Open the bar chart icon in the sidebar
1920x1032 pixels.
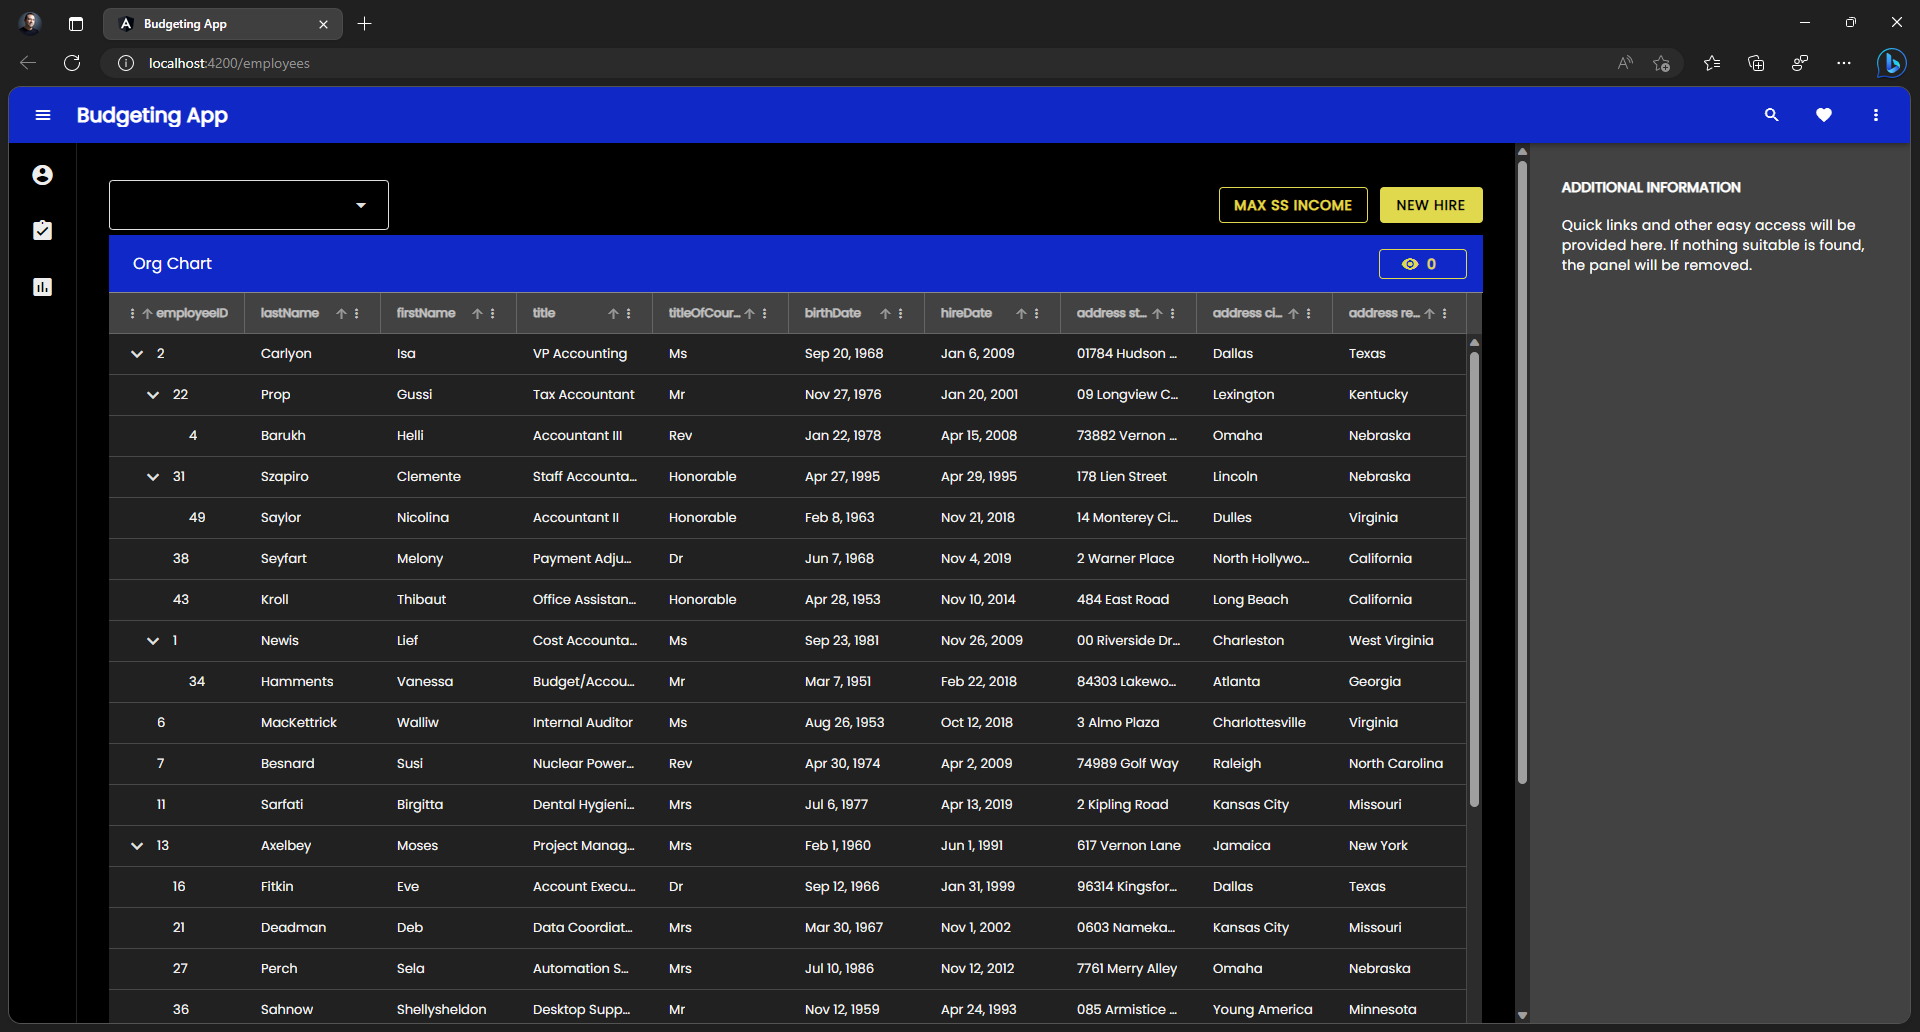[x=42, y=287]
